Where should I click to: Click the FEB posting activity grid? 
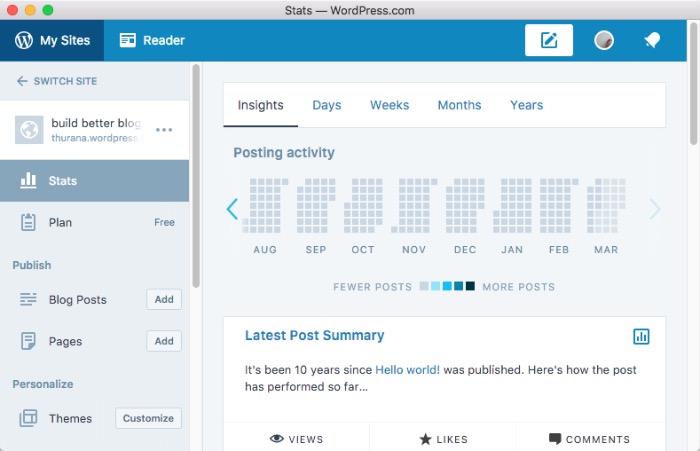coord(559,205)
